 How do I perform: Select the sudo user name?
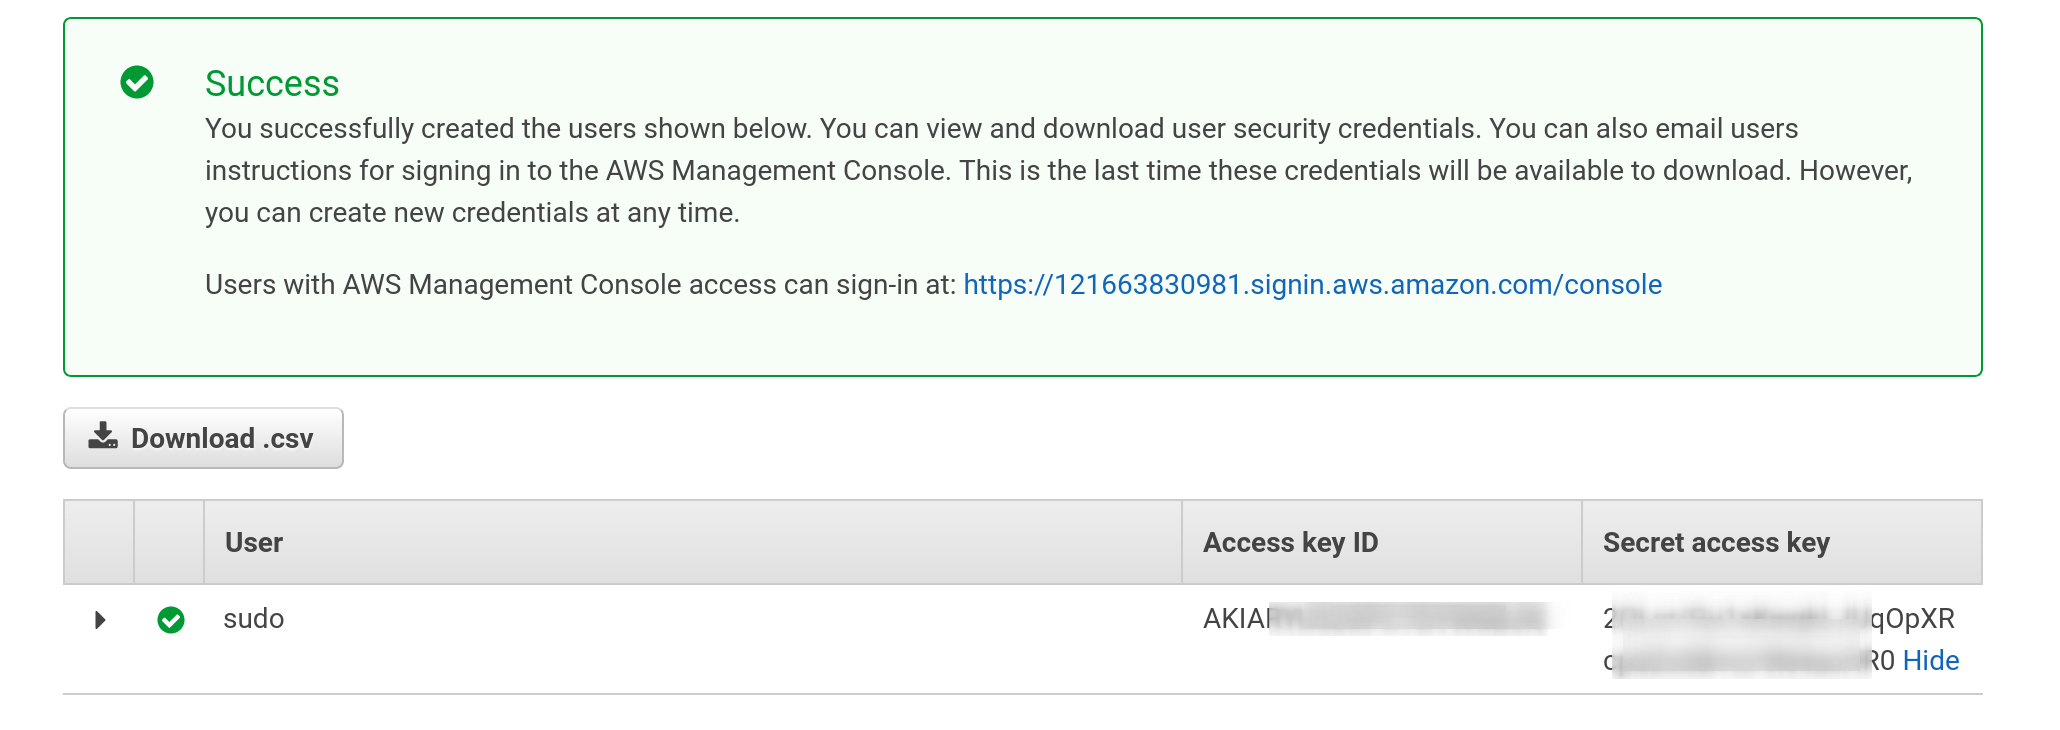(254, 619)
